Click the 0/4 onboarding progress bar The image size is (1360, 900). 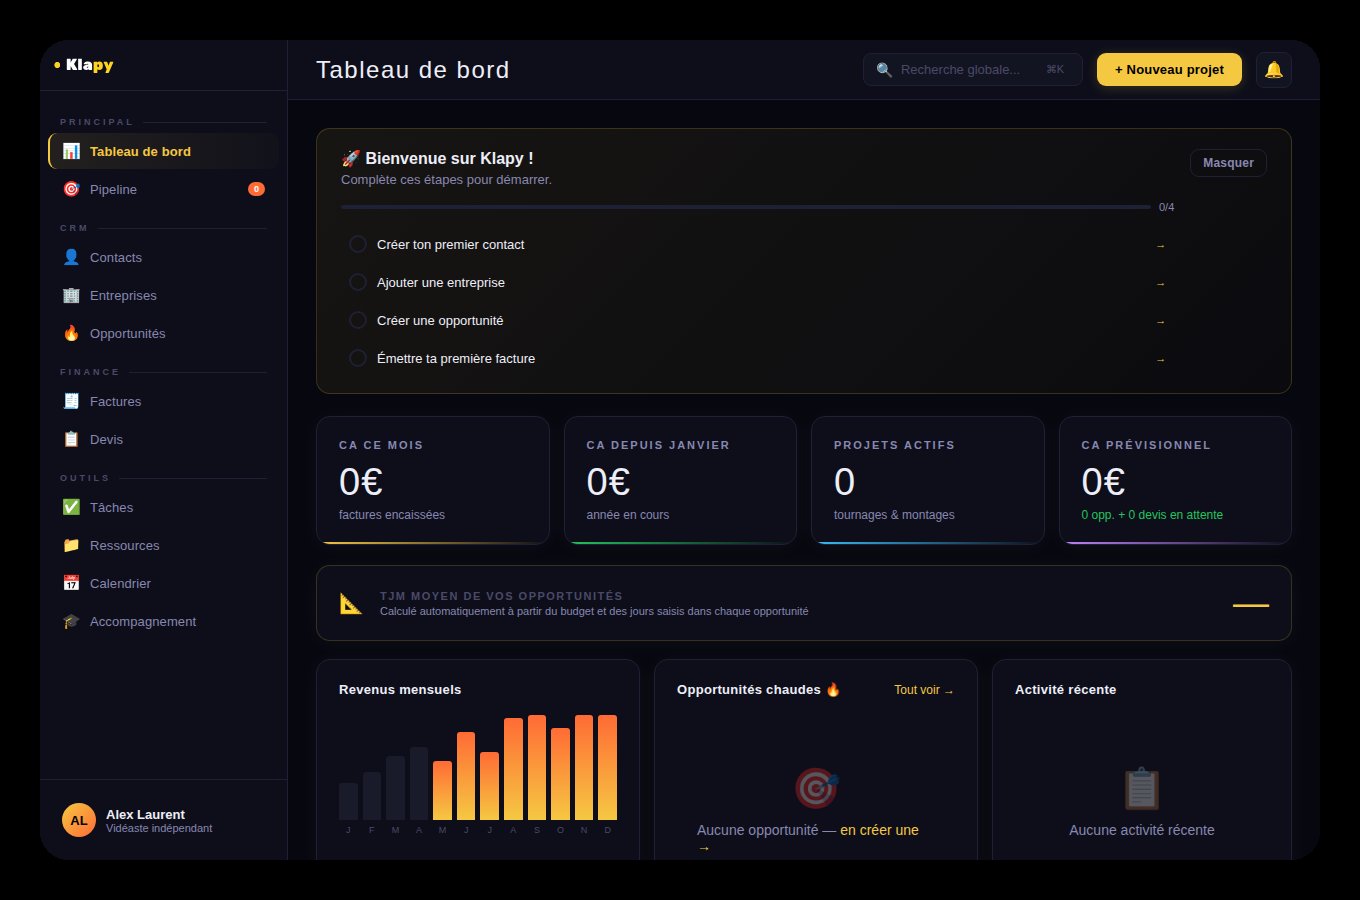tap(745, 206)
